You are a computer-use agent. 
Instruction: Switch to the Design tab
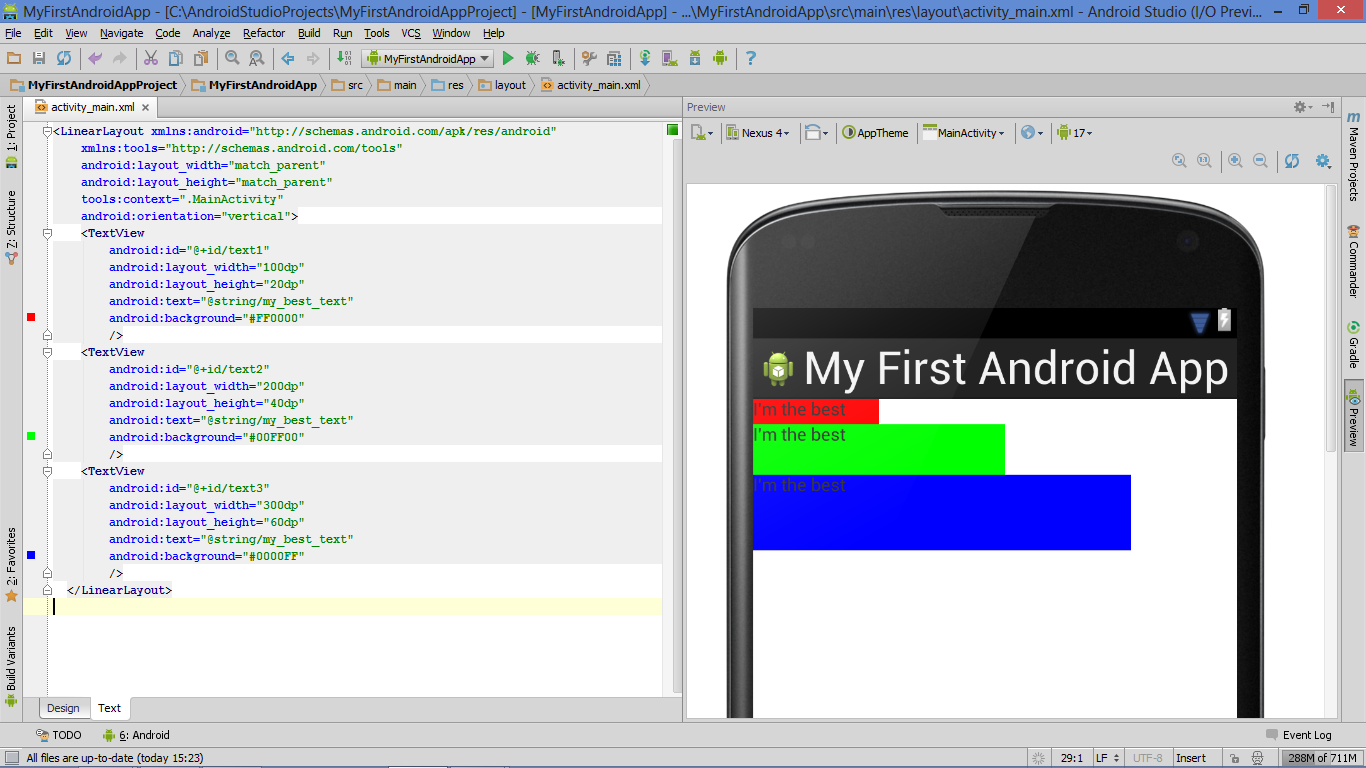(x=63, y=708)
